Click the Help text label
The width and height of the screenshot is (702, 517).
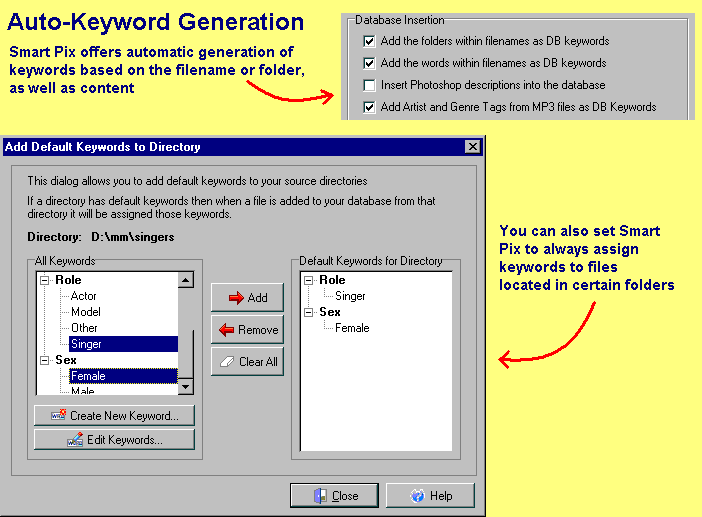click(x=441, y=496)
